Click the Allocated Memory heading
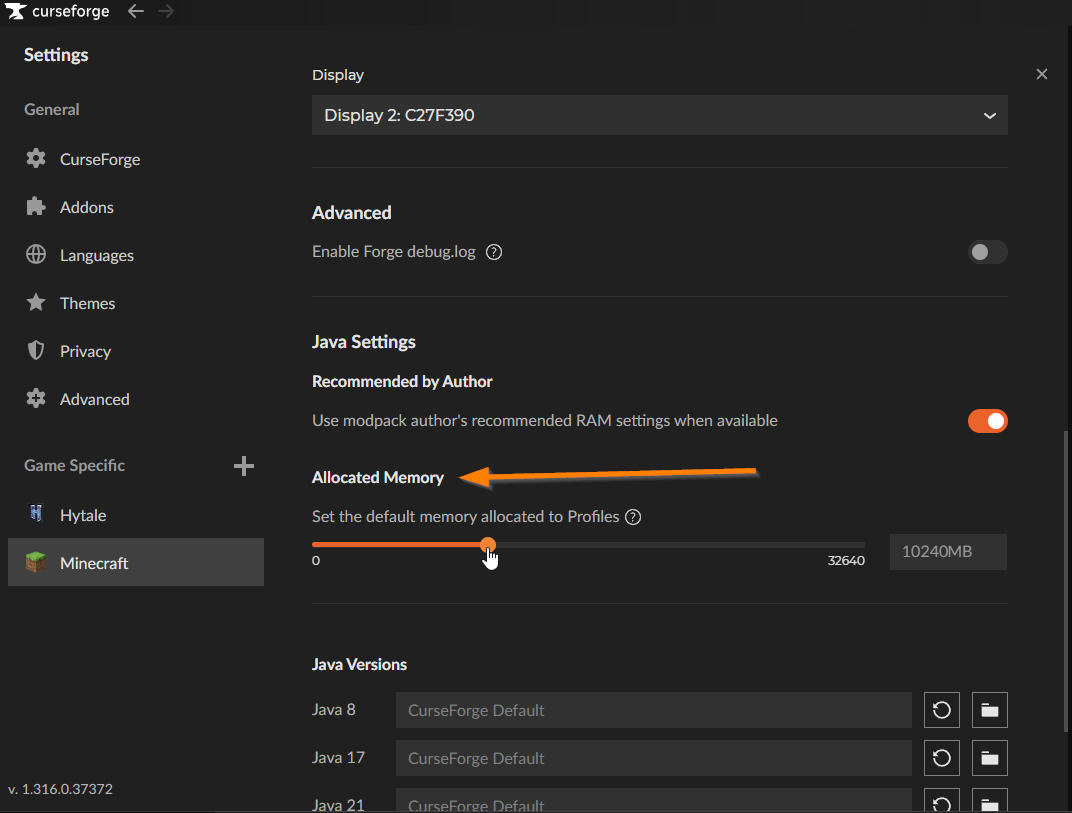The image size is (1072, 813). [377, 477]
